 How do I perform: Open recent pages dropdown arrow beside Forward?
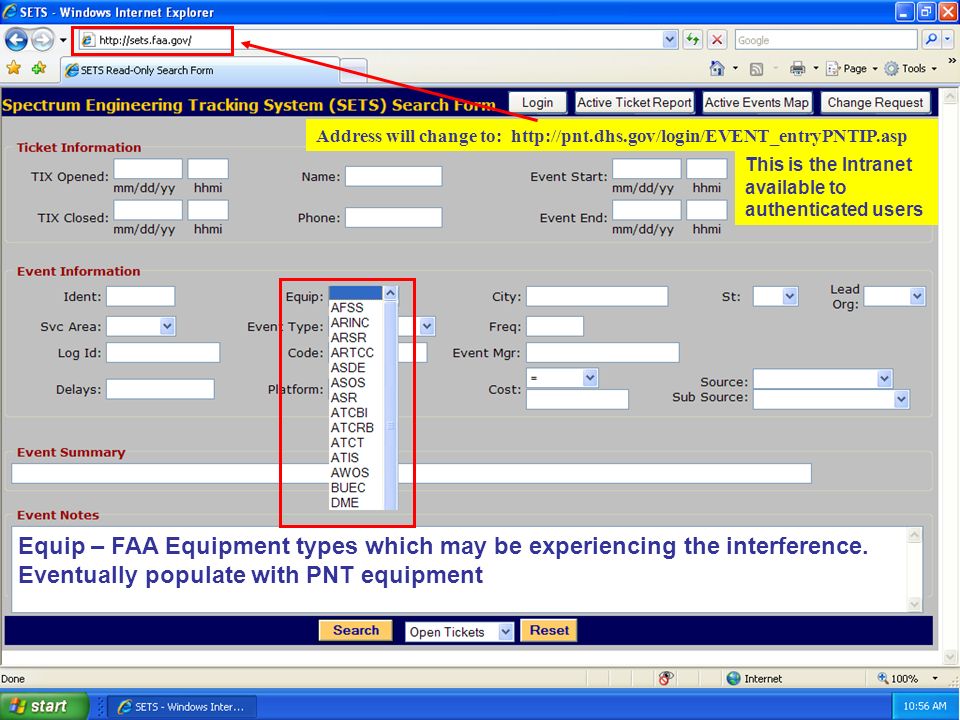(63, 40)
